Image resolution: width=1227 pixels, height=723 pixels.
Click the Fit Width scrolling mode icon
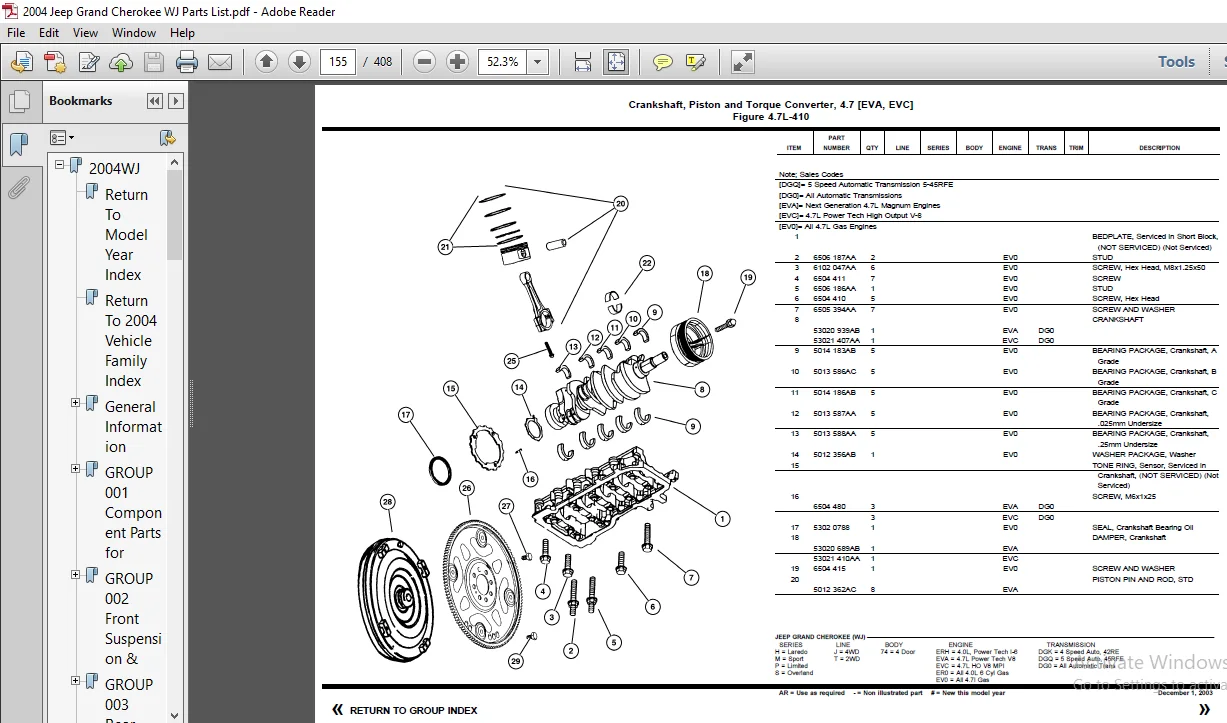pyautogui.click(x=582, y=62)
